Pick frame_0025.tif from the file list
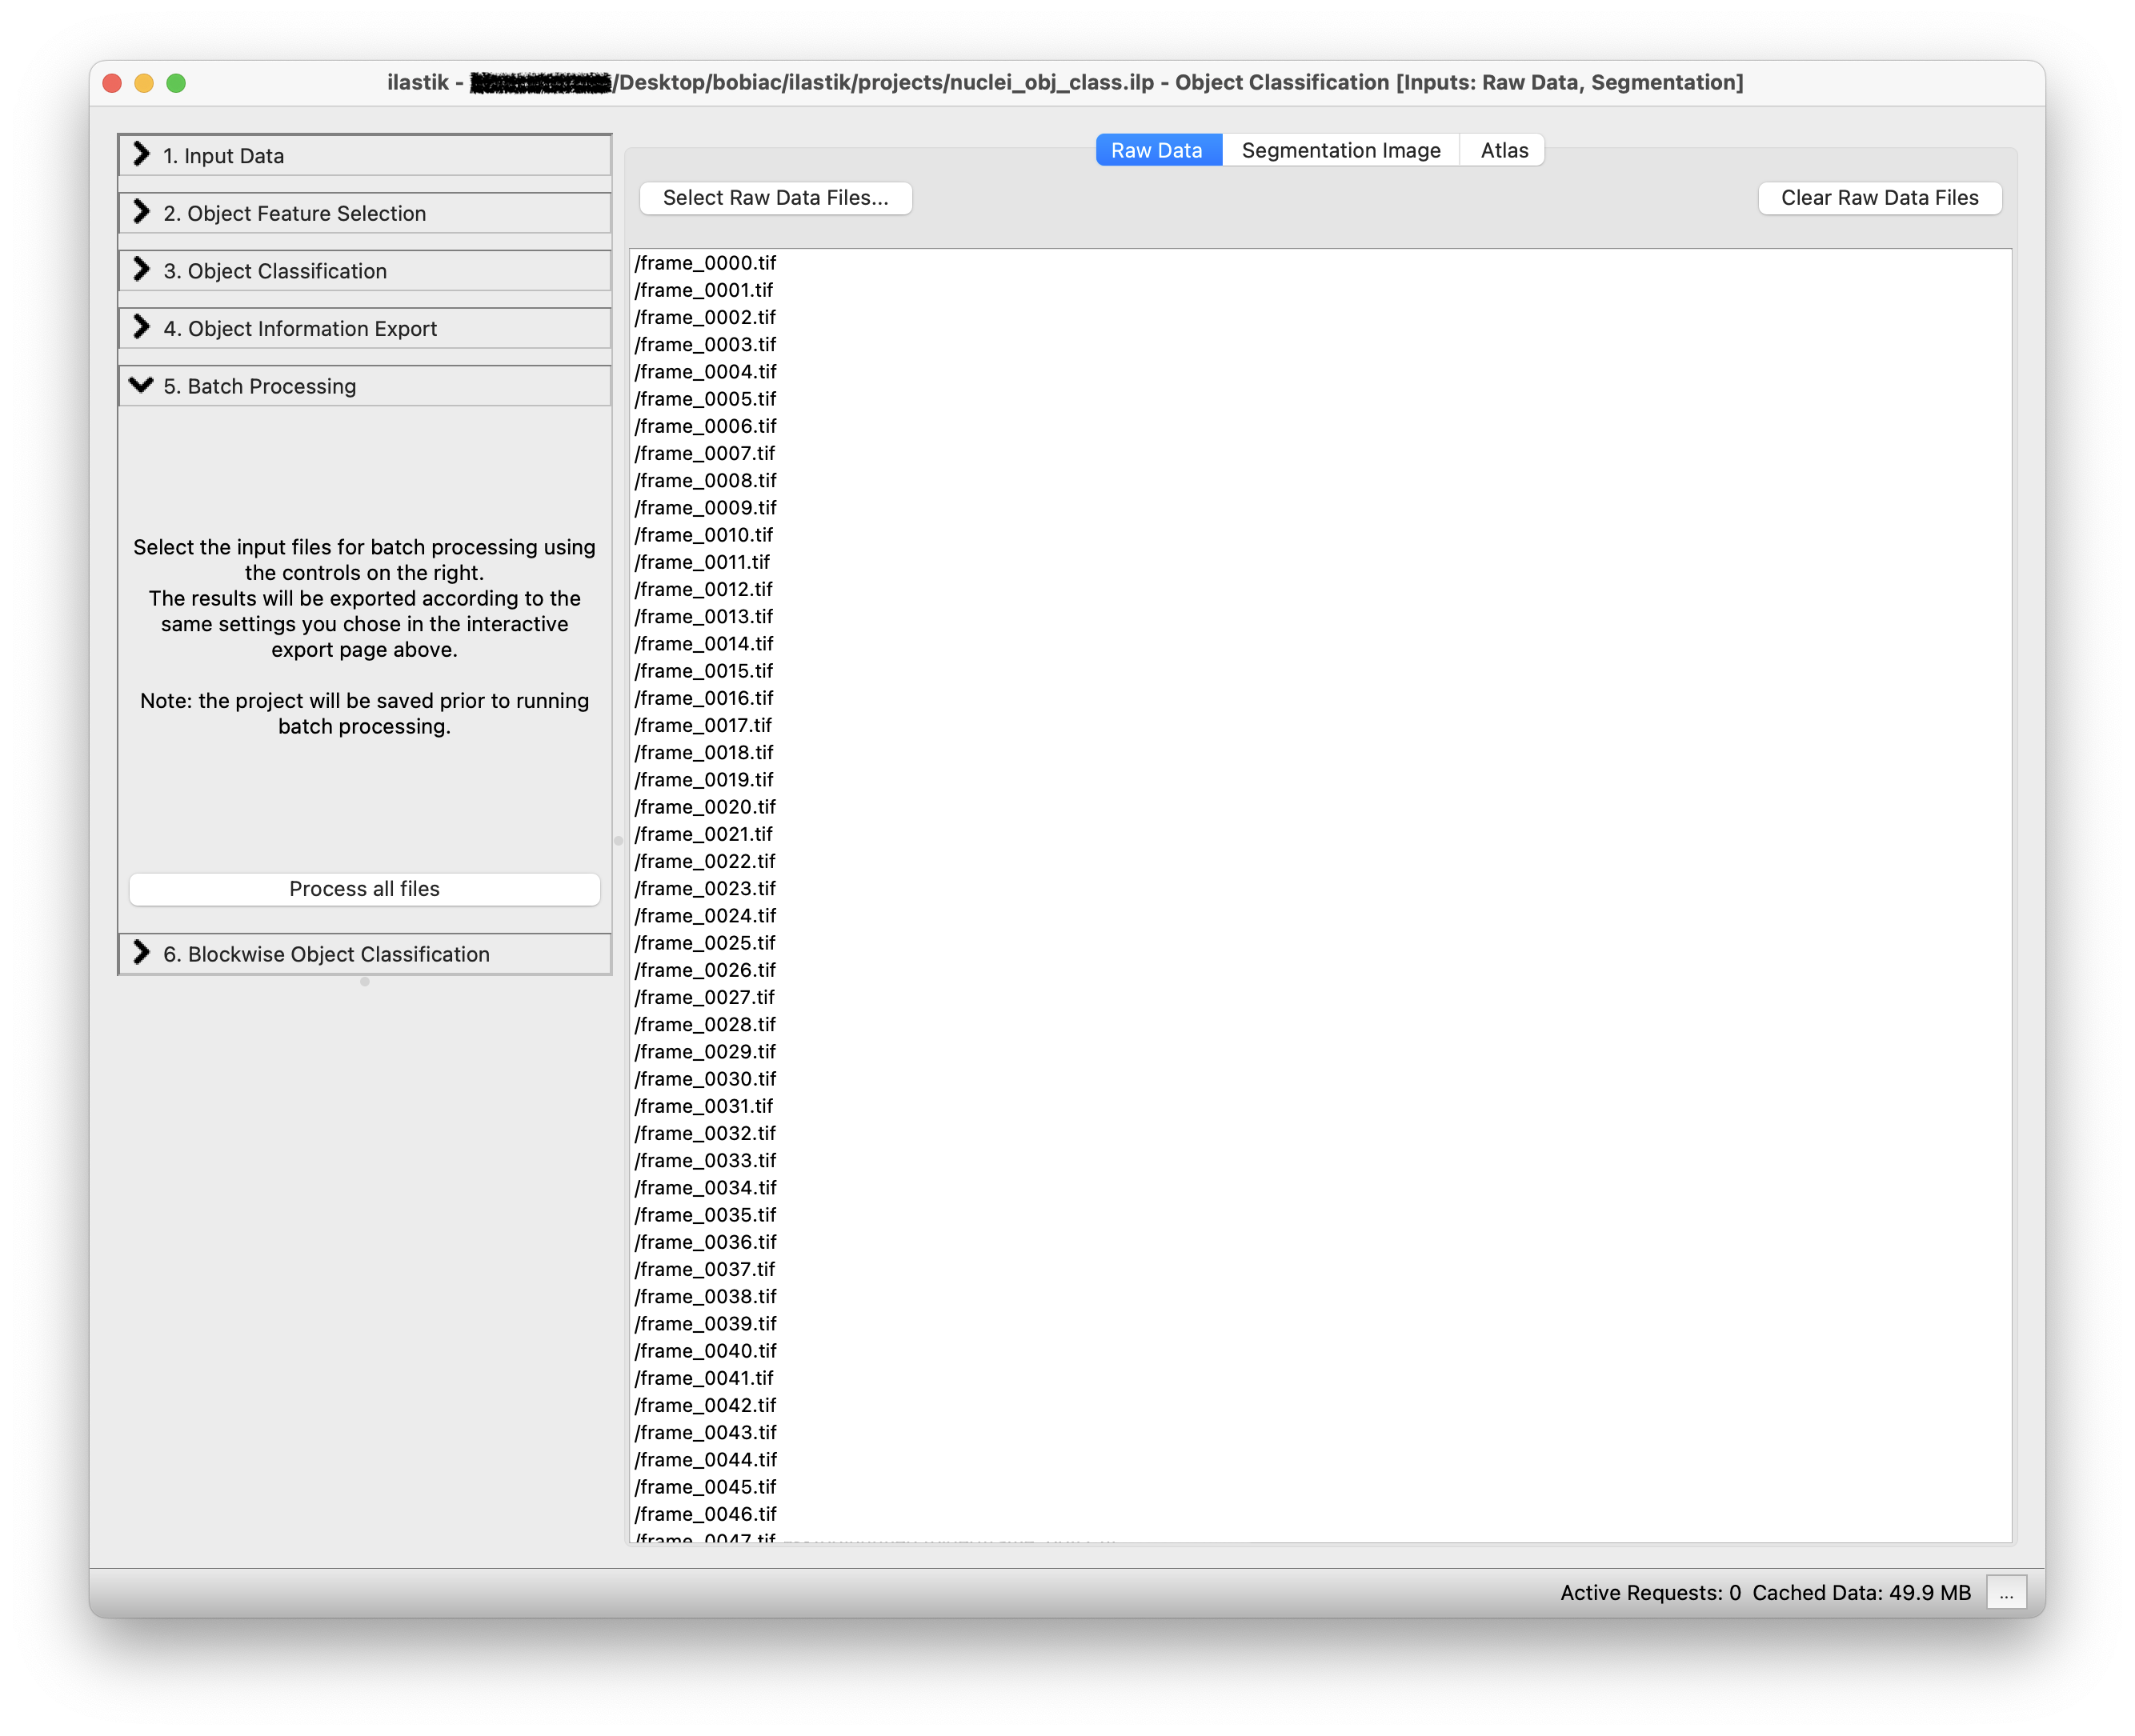This screenshot has width=2135, height=1736. click(705, 943)
